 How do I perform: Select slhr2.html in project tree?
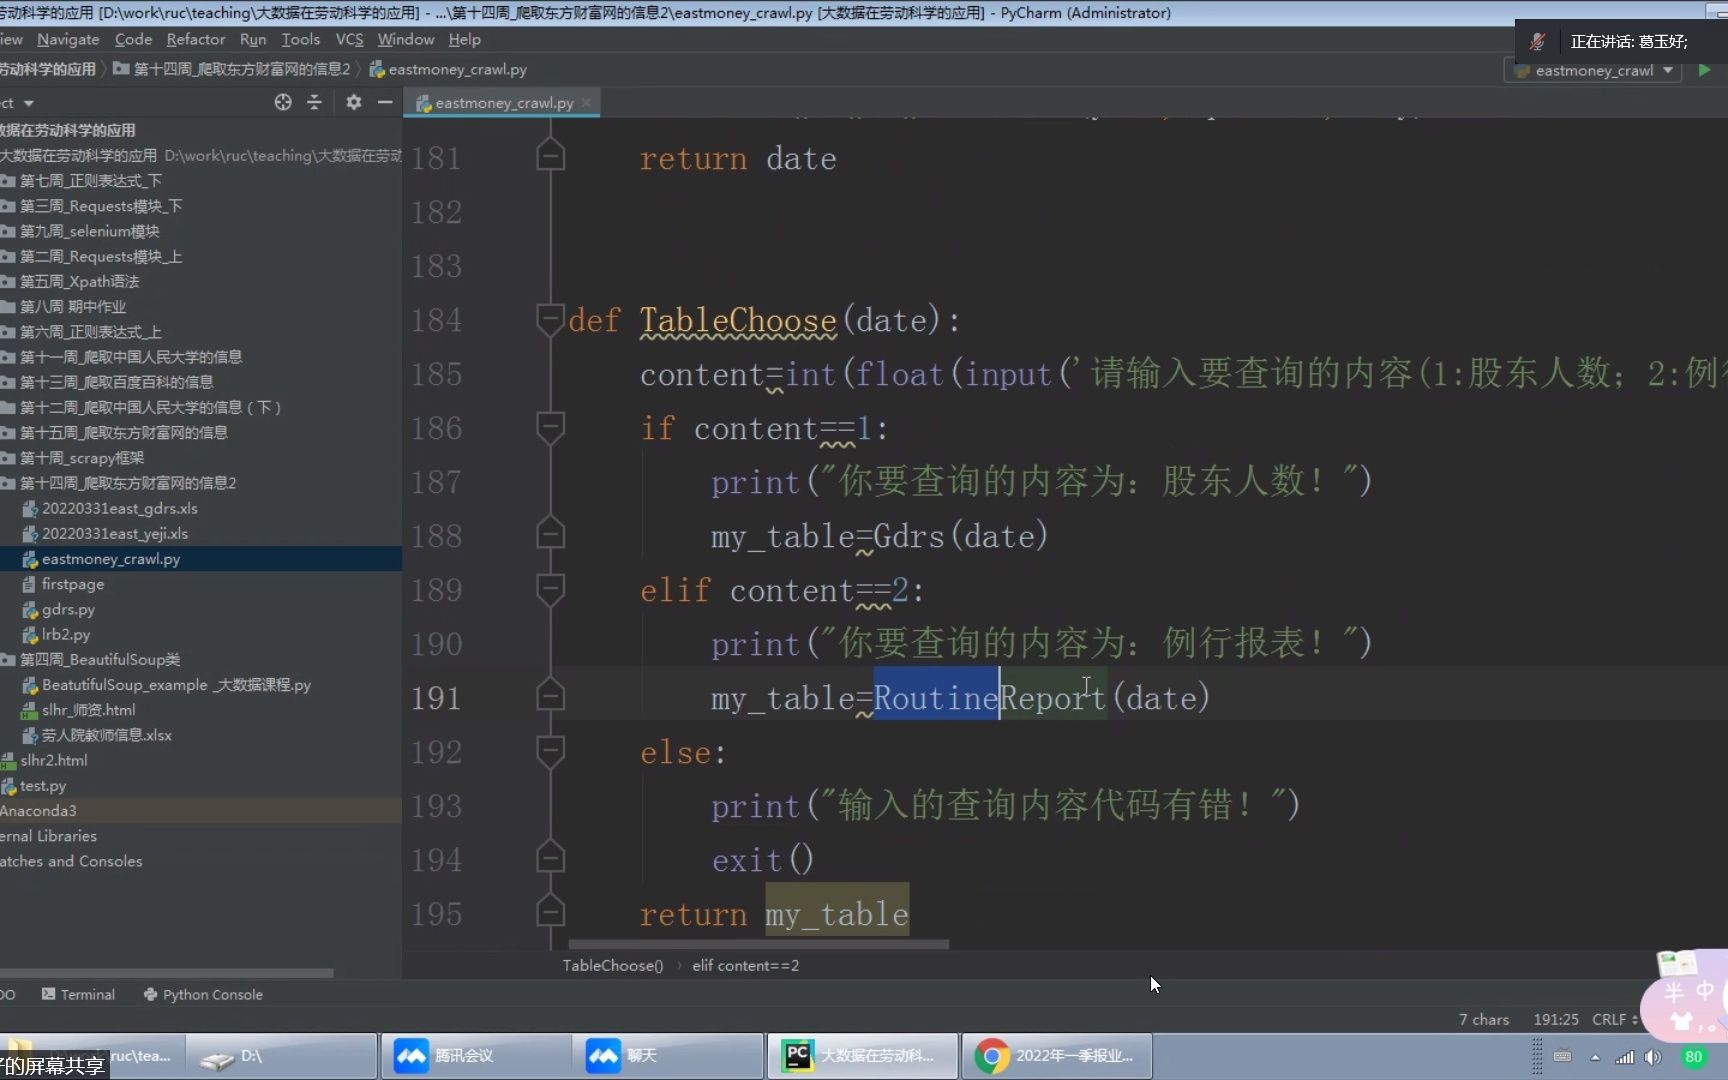53,760
